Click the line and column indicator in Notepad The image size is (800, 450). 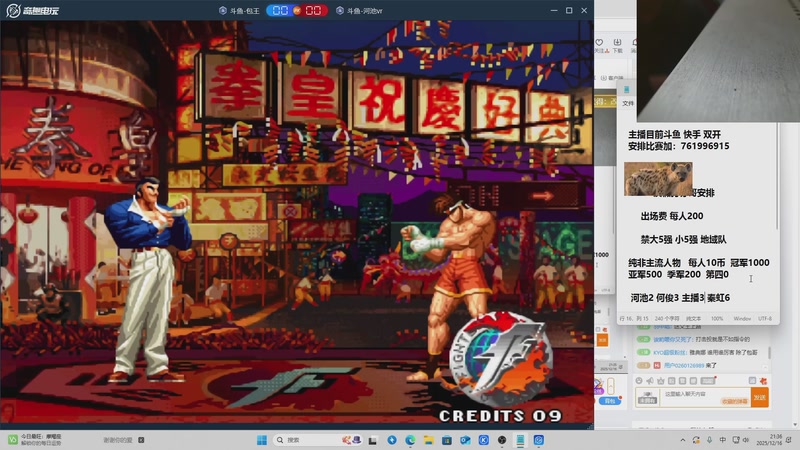[633, 318]
